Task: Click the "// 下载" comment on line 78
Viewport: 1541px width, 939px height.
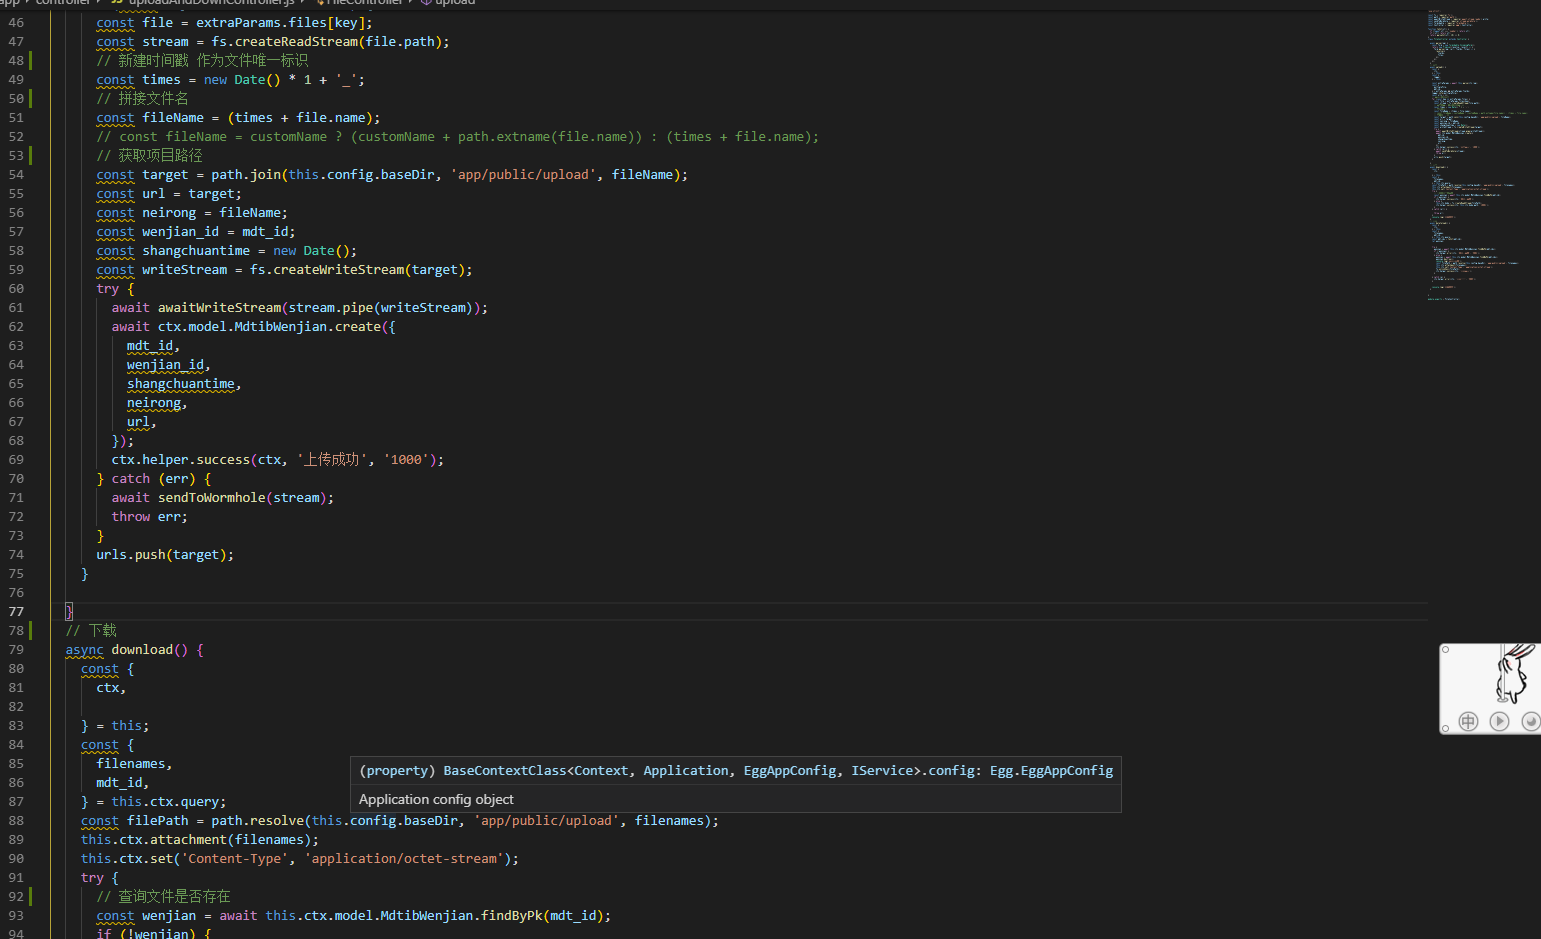Action: coord(91,631)
